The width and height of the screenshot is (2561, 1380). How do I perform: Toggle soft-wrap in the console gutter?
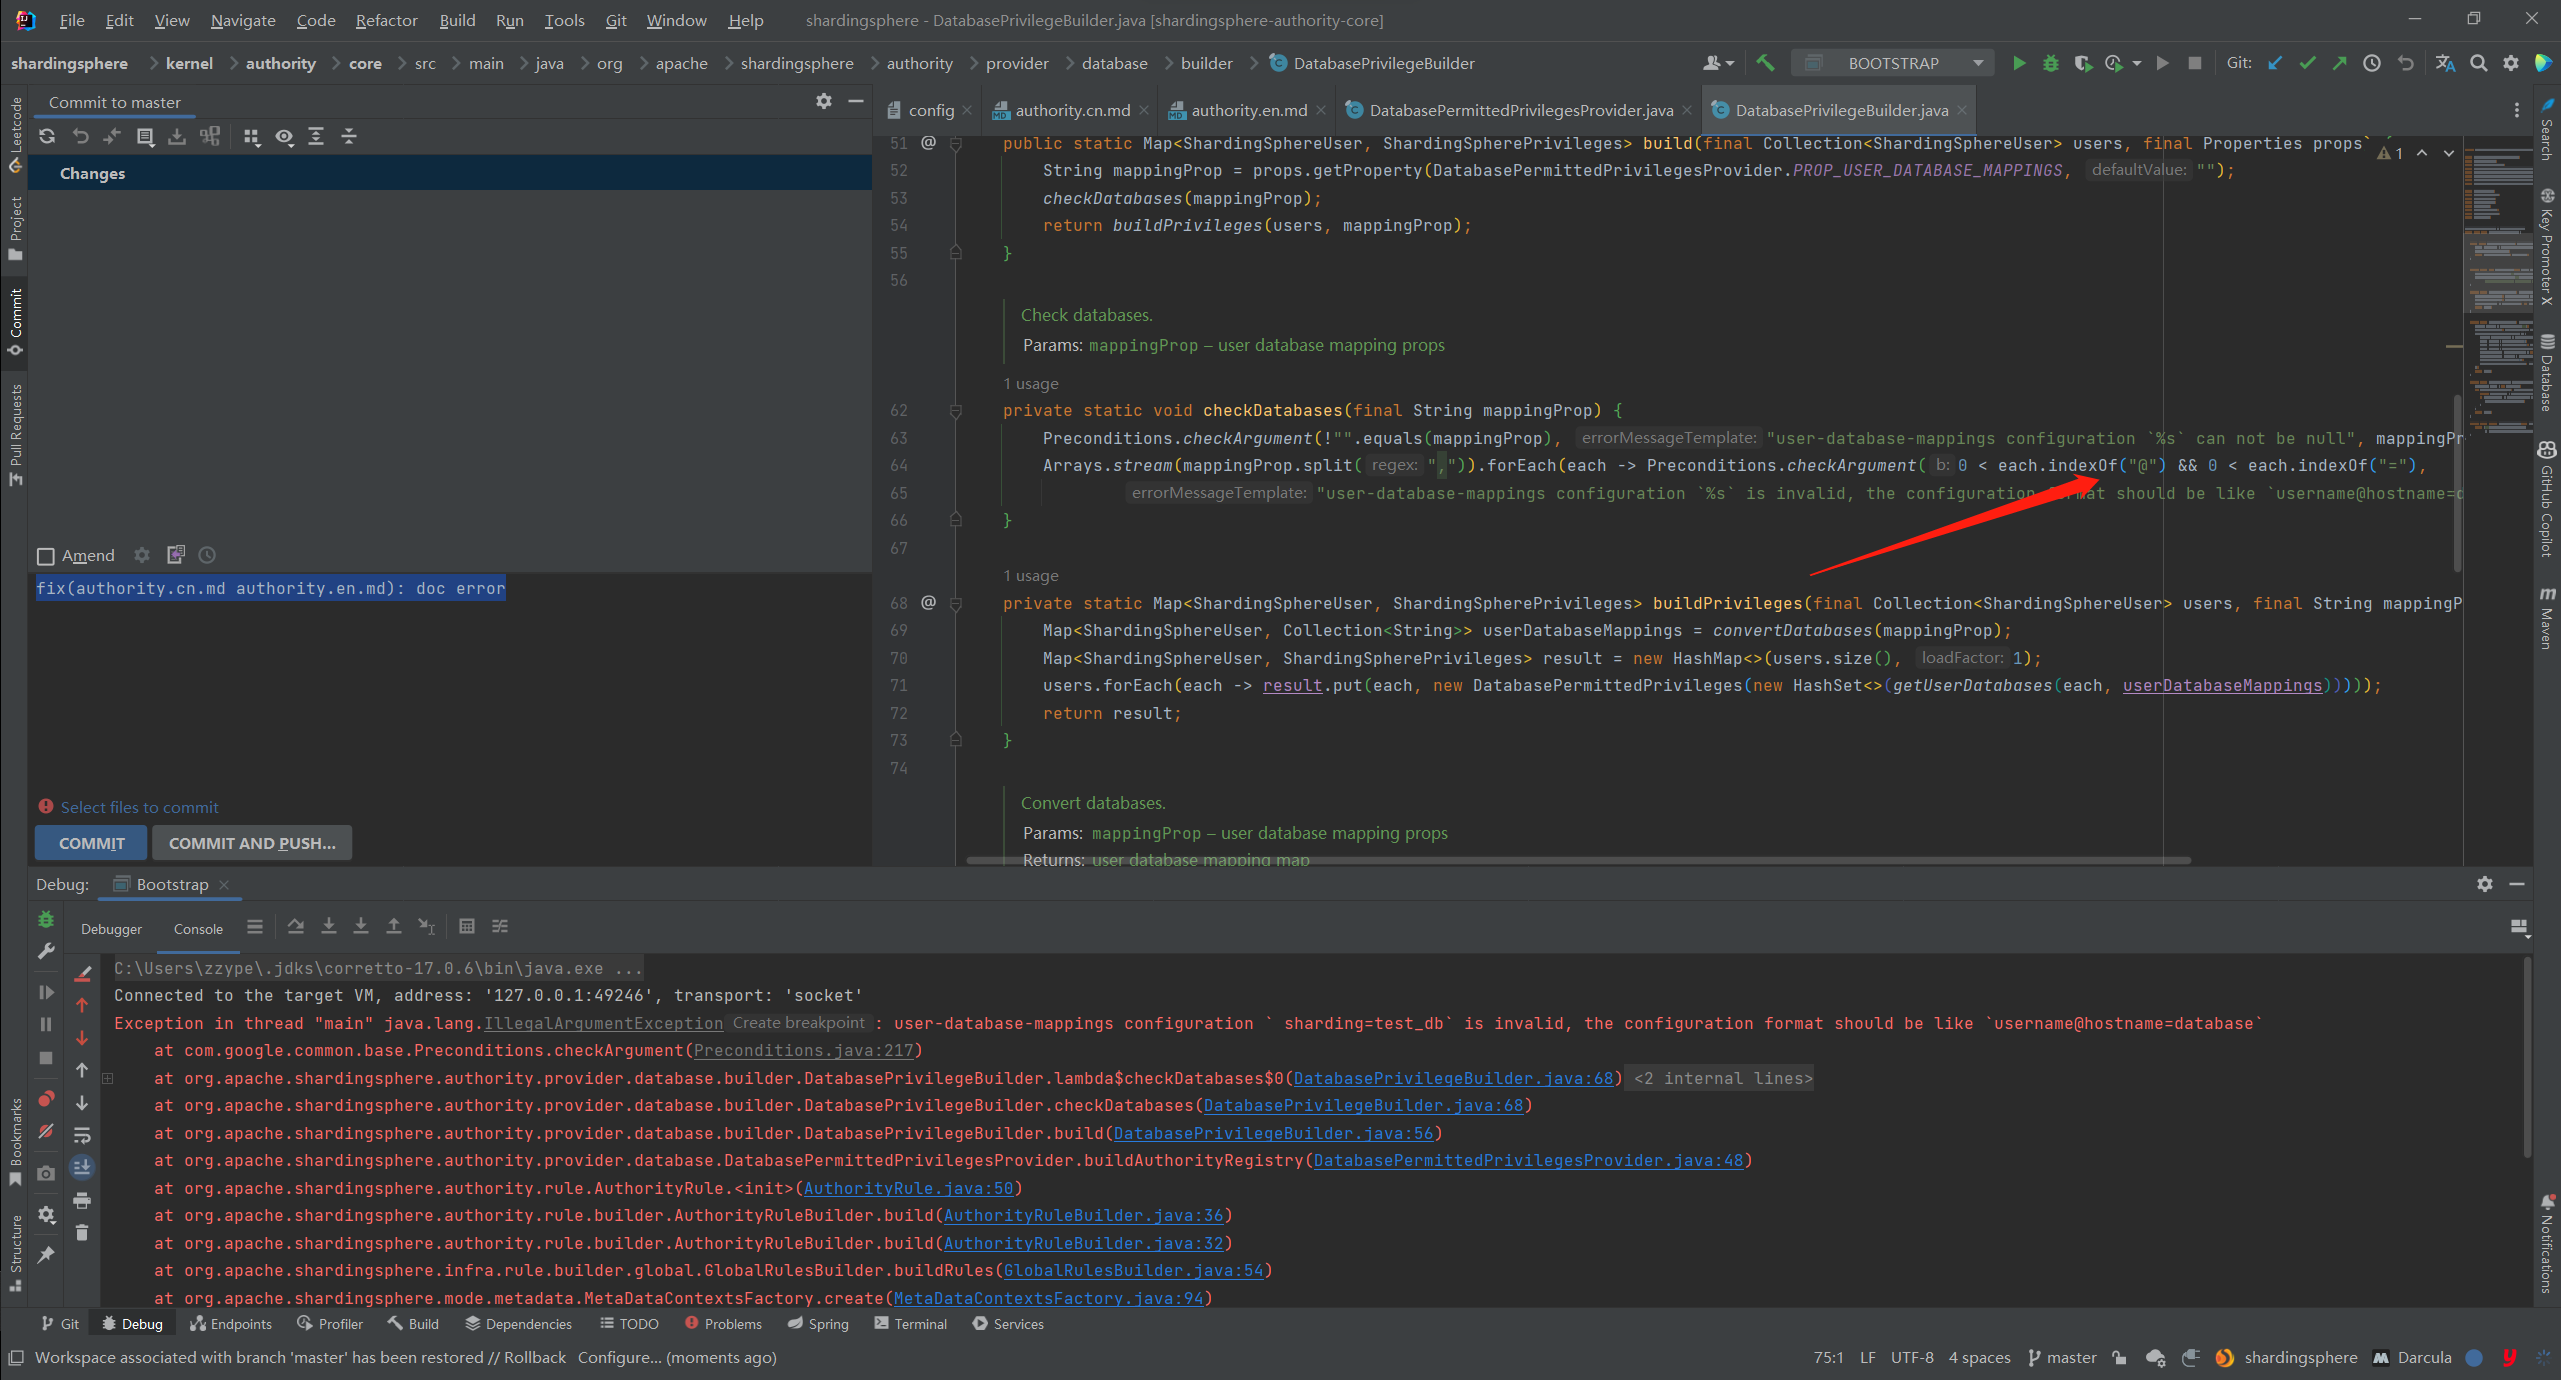pyautogui.click(x=82, y=1135)
